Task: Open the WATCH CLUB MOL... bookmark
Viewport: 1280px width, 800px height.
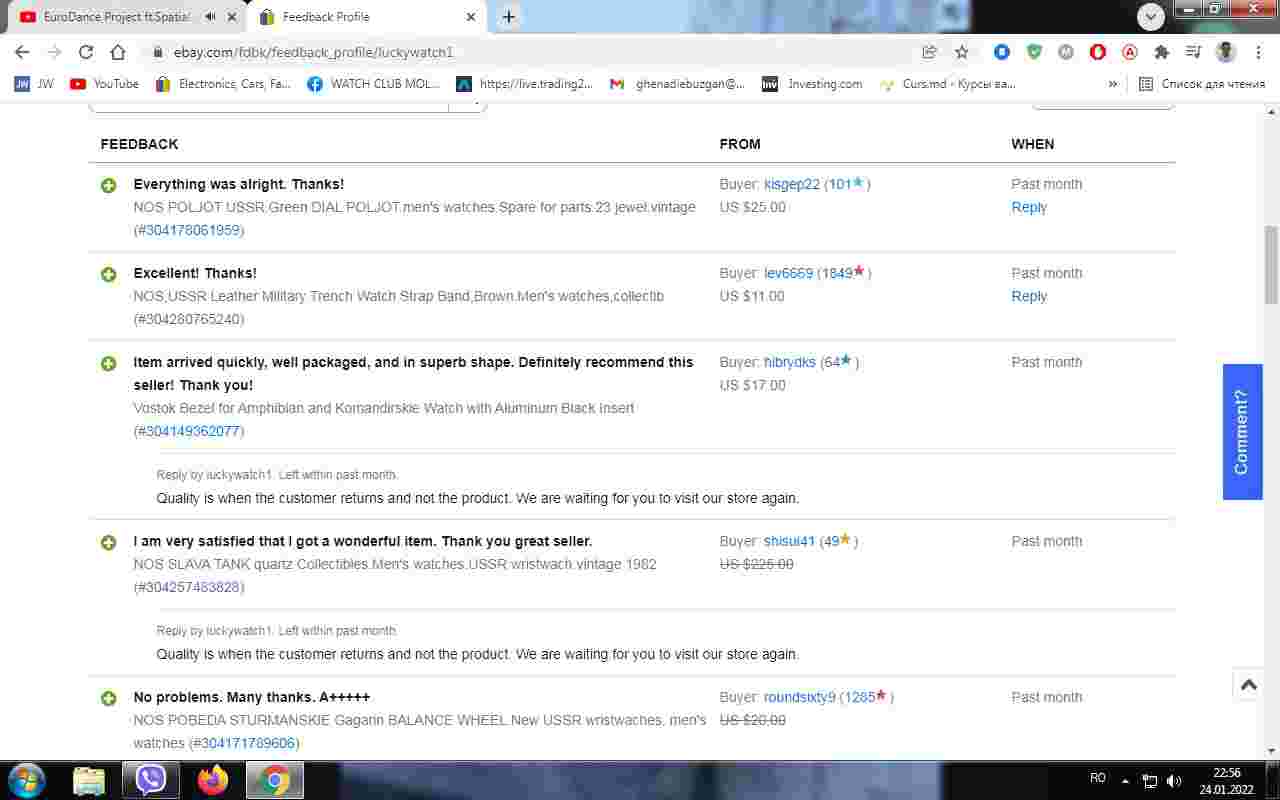Action: pyautogui.click(x=374, y=84)
